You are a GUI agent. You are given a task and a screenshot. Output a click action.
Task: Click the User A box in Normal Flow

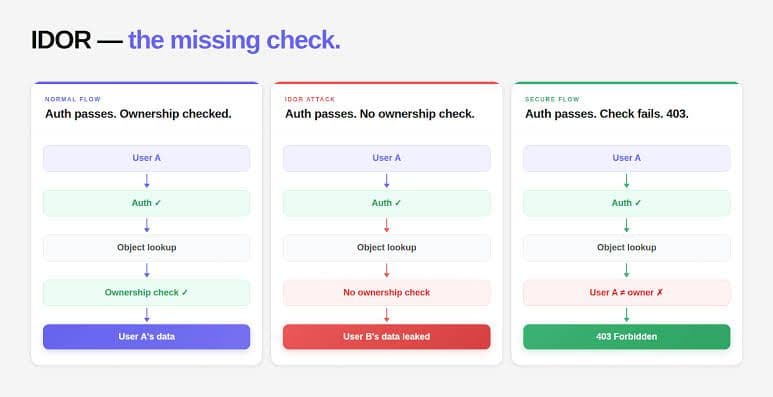(x=146, y=158)
